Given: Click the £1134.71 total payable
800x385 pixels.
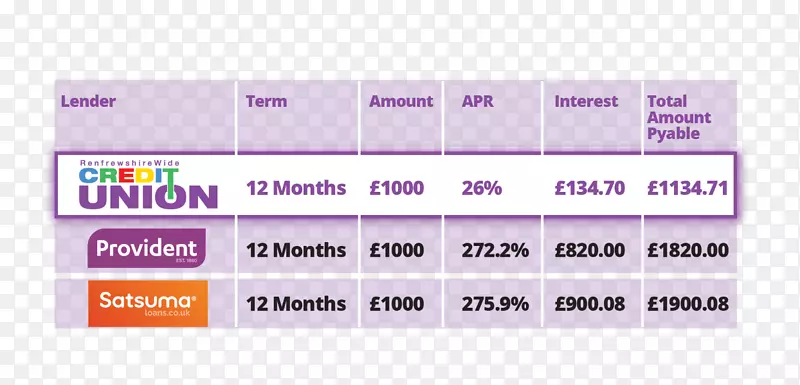Looking at the screenshot, I should (x=687, y=188).
